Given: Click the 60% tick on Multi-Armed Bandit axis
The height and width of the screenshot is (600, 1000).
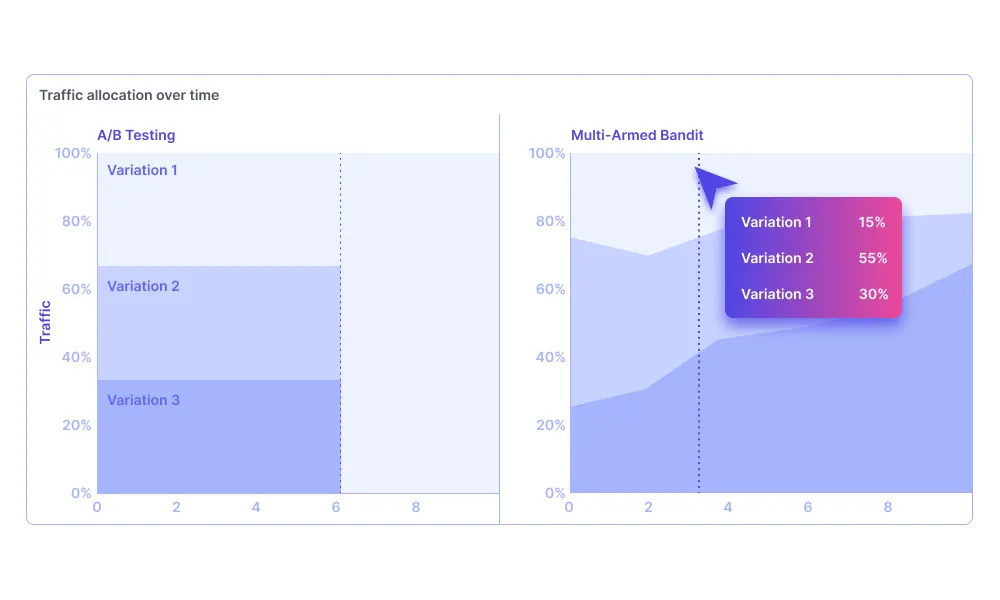Looking at the screenshot, I should [550, 289].
